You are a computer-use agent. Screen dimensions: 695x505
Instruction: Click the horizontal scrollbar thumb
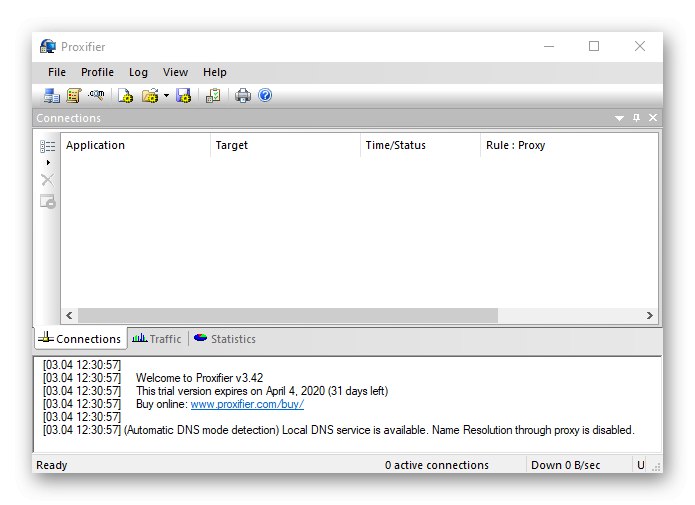point(288,315)
